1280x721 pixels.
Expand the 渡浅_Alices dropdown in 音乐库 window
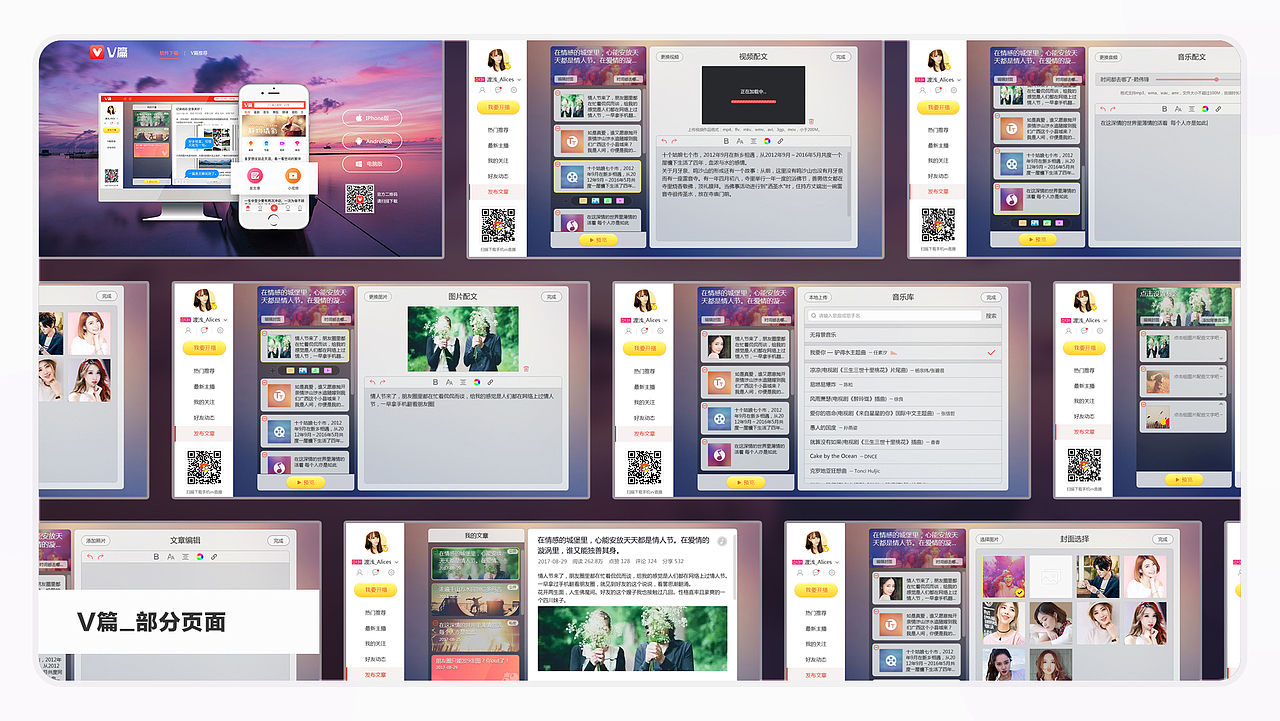[665, 320]
